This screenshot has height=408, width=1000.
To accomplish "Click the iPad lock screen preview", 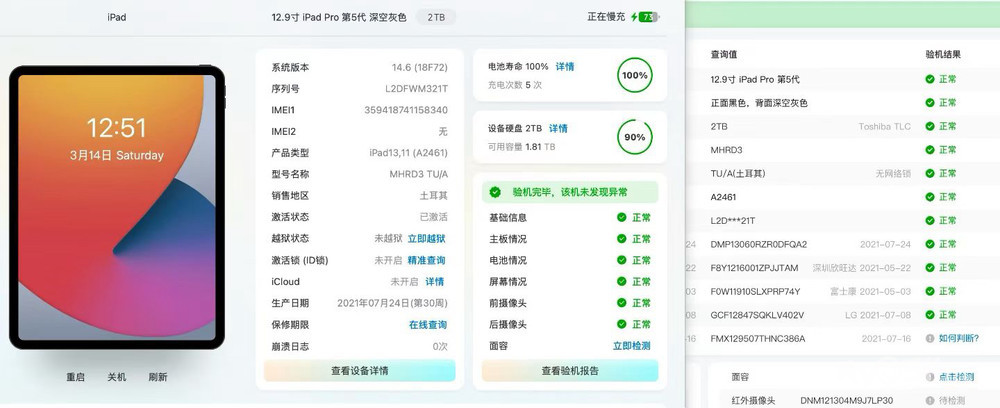I will (x=117, y=206).
